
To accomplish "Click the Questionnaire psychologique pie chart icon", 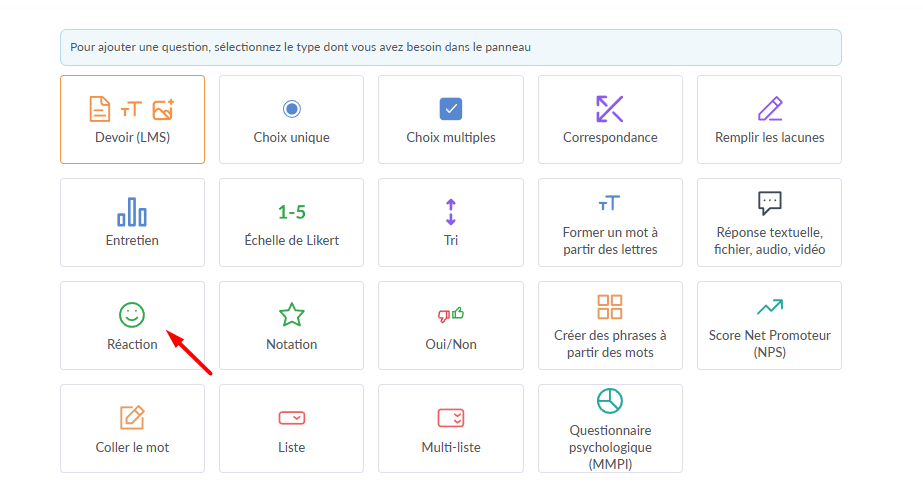I will [x=610, y=401].
